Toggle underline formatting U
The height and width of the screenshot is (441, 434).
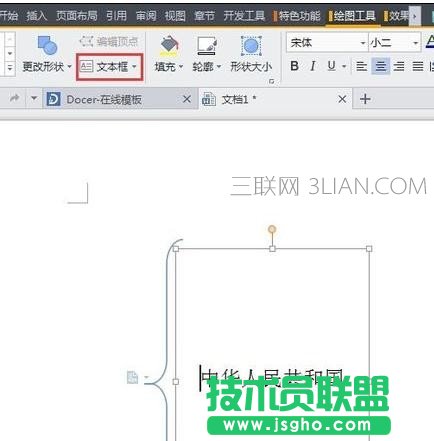click(x=331, y=66)
